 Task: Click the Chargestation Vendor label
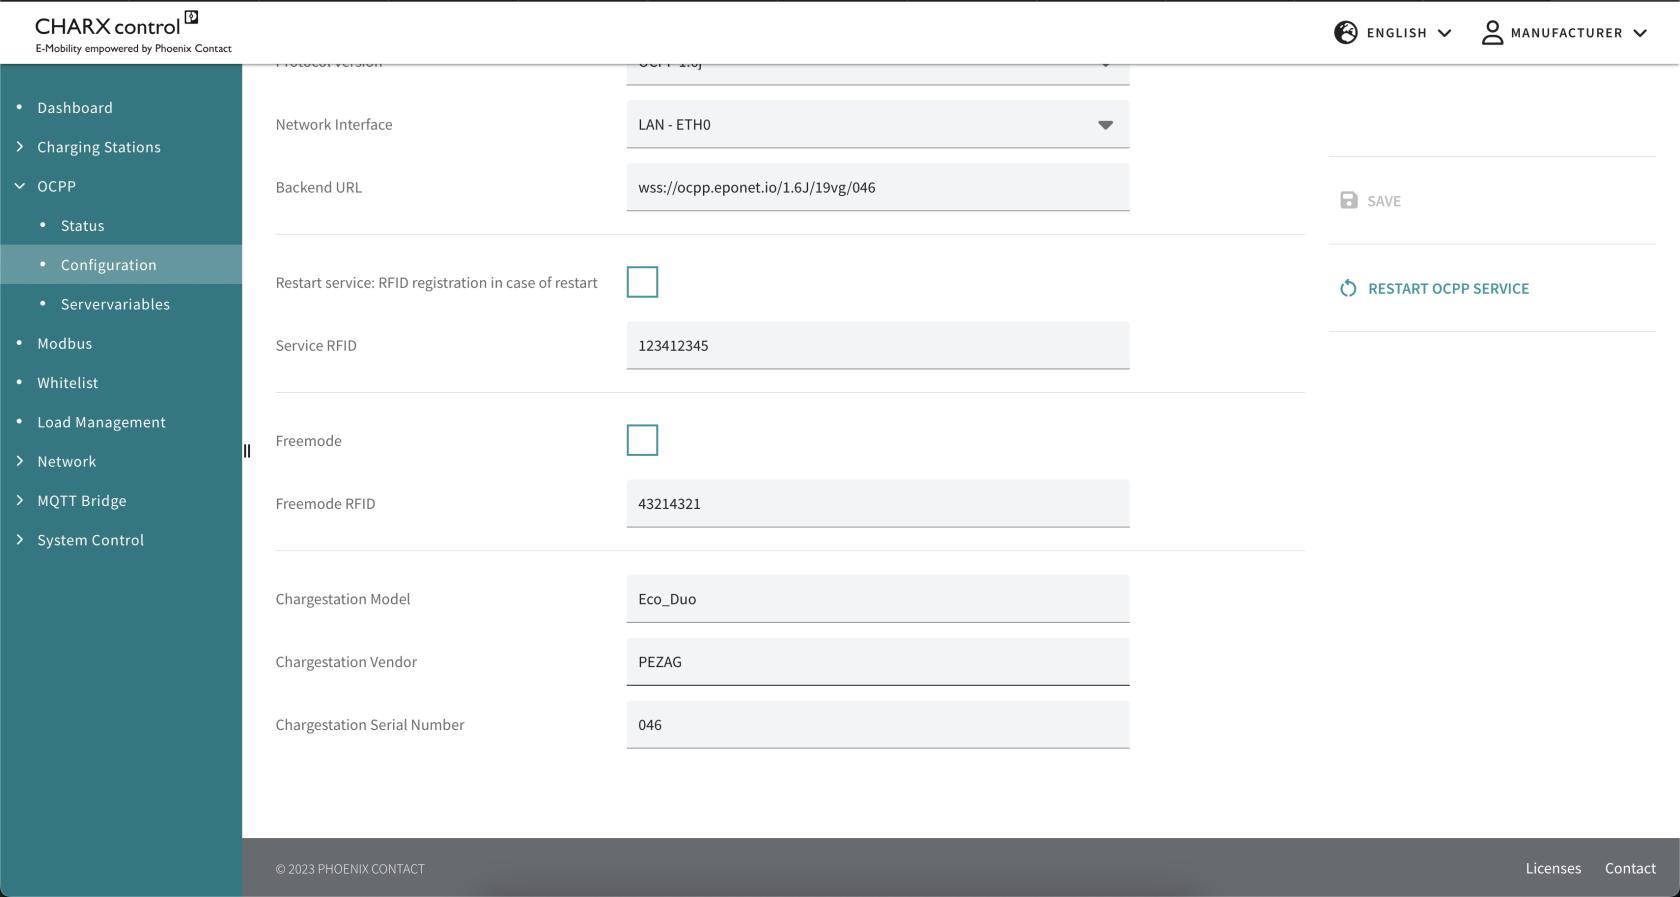click(x=346, y=661)
